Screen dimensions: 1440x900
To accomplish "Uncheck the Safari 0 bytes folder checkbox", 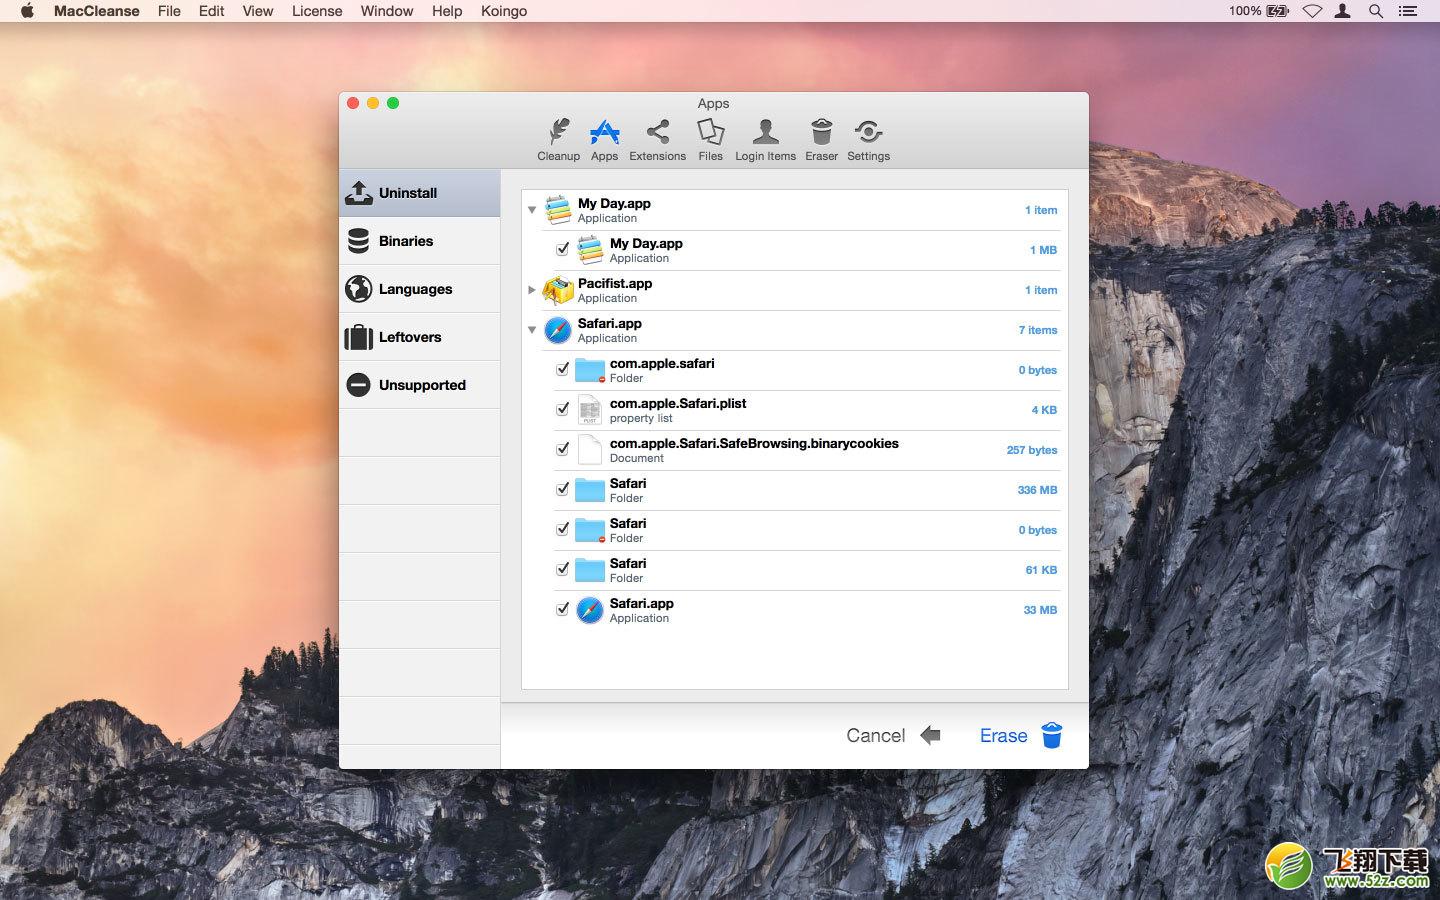I will [562, 529].
